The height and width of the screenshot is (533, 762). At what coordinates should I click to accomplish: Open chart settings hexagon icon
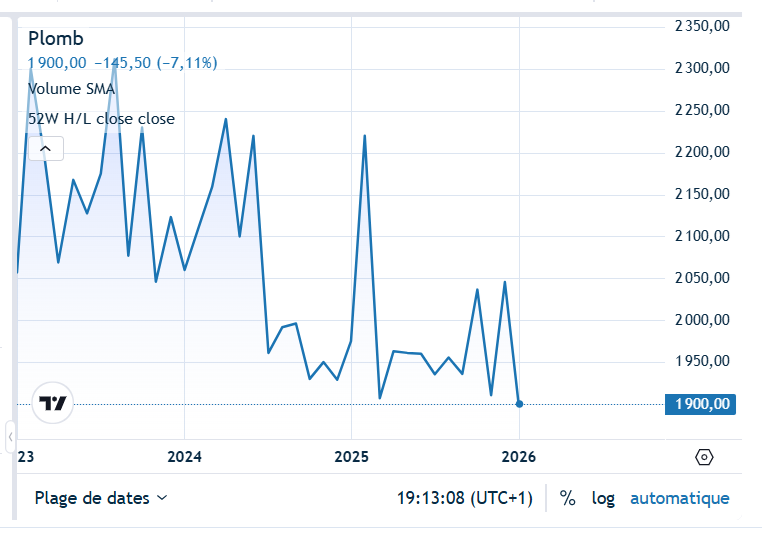[704, 457]
